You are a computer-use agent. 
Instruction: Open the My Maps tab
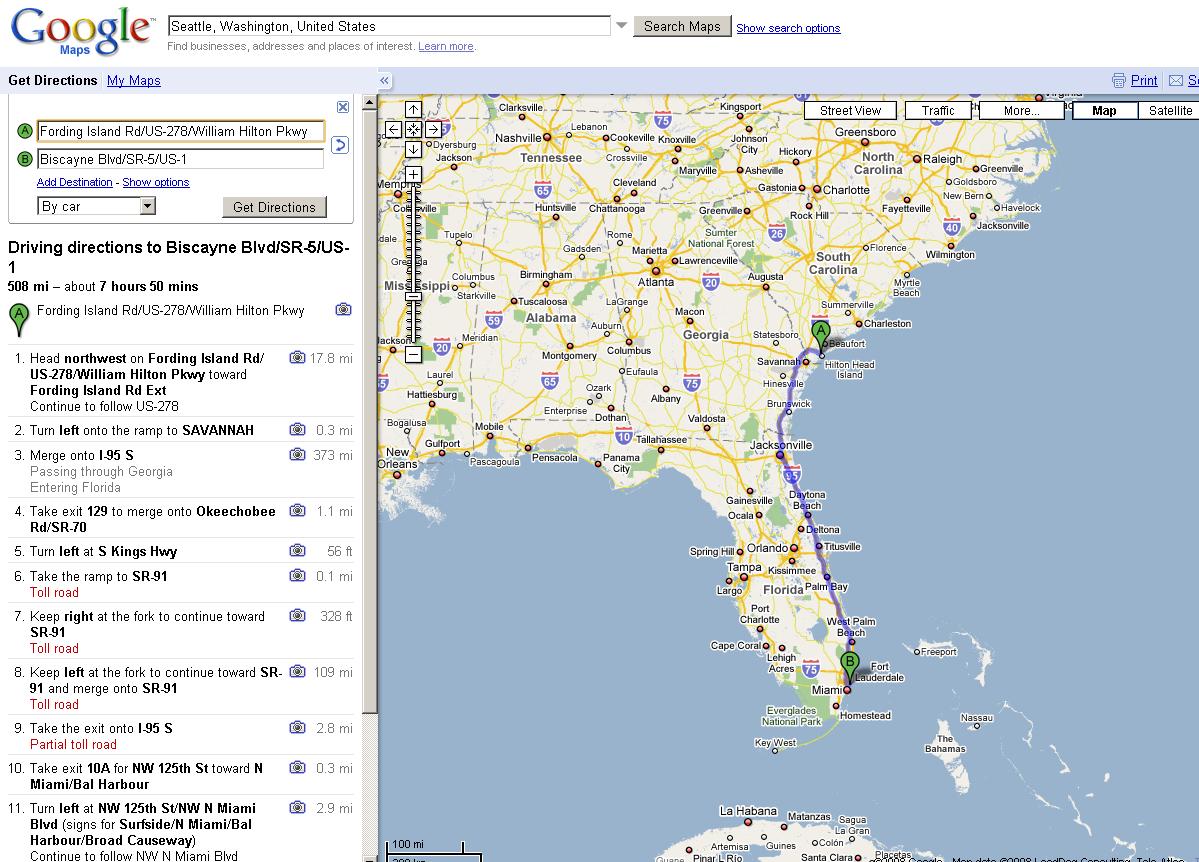[x=133, y=81]
